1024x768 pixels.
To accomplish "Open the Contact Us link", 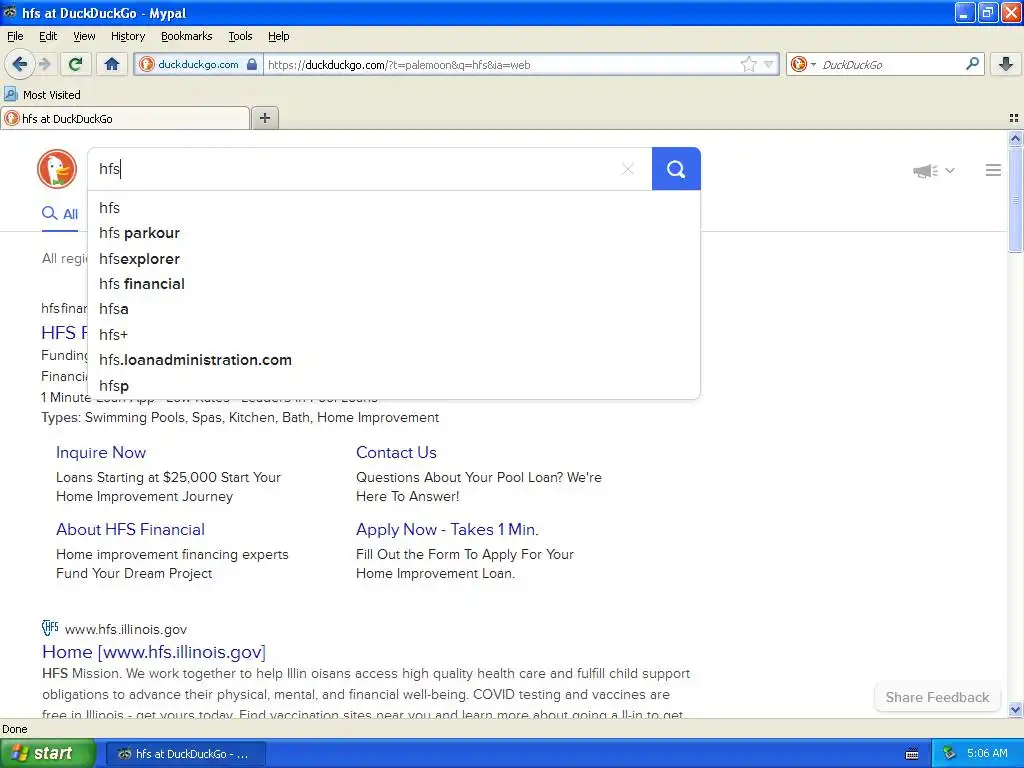I will 396,453.
